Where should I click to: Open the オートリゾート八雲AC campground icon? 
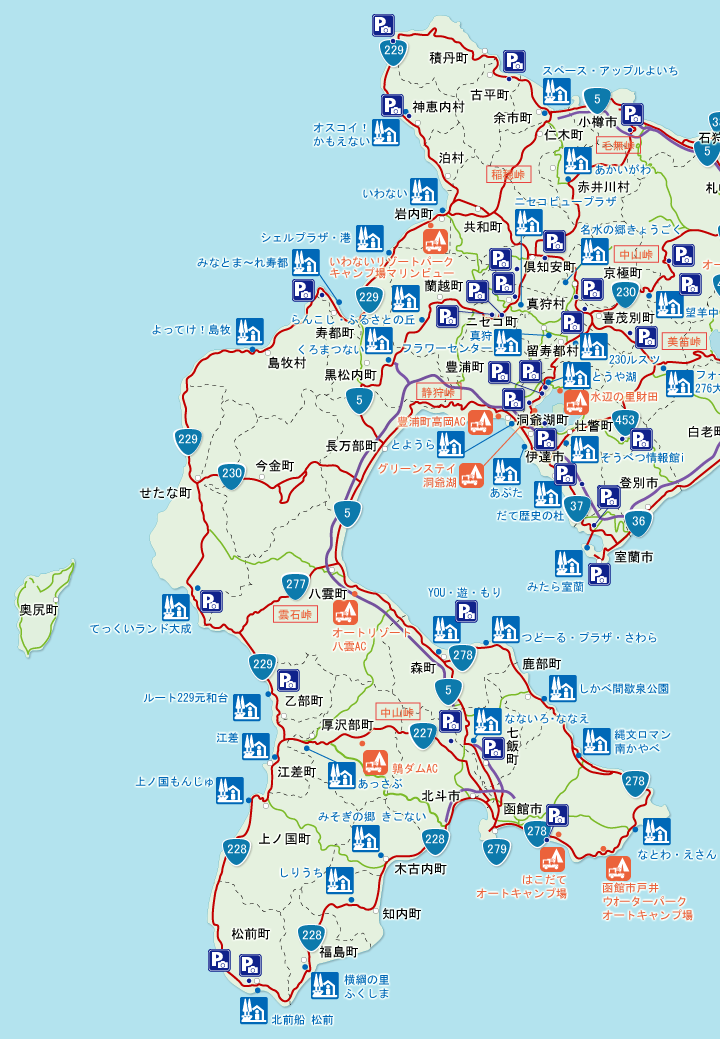[x=346, y=612]
